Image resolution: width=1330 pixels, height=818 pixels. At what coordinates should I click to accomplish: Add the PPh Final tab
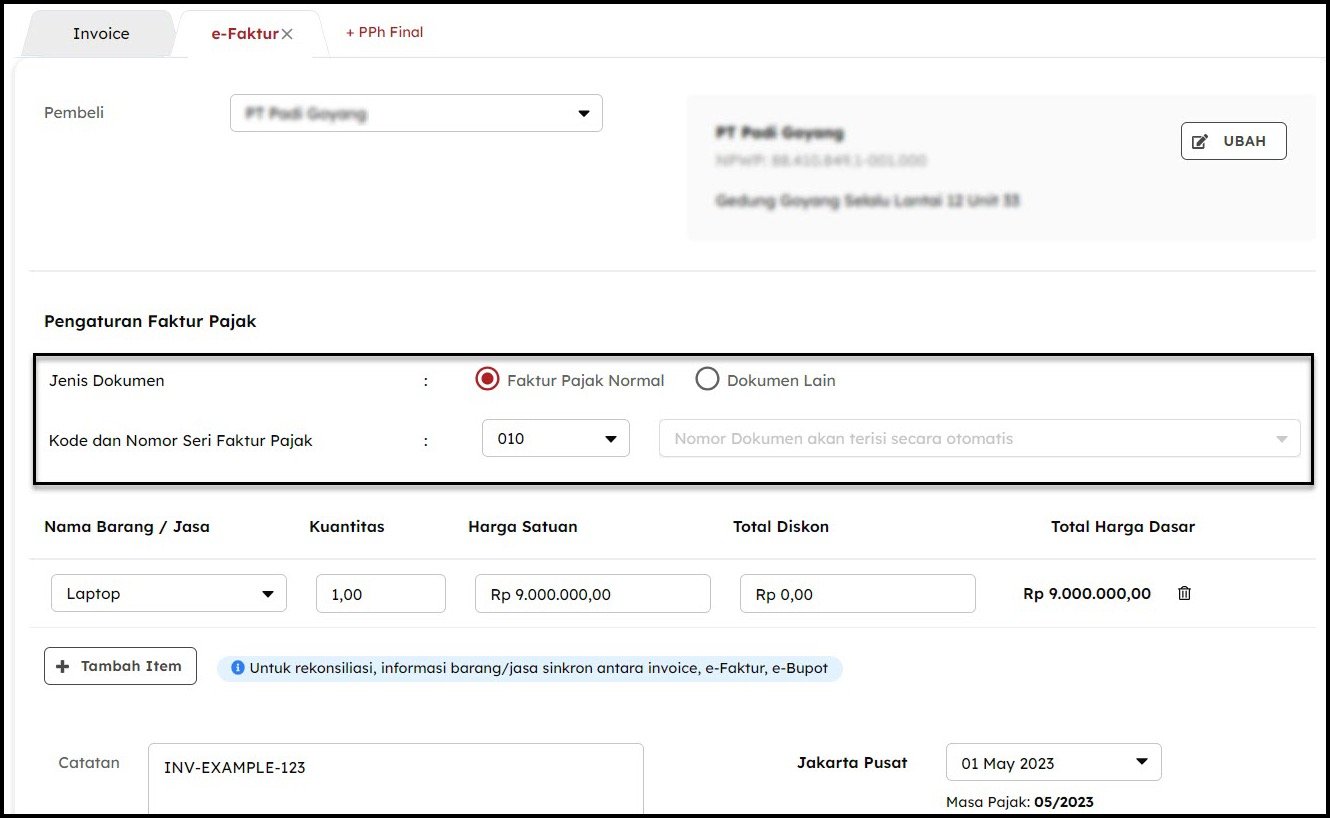pyautogui.click(x=385, y=32)
